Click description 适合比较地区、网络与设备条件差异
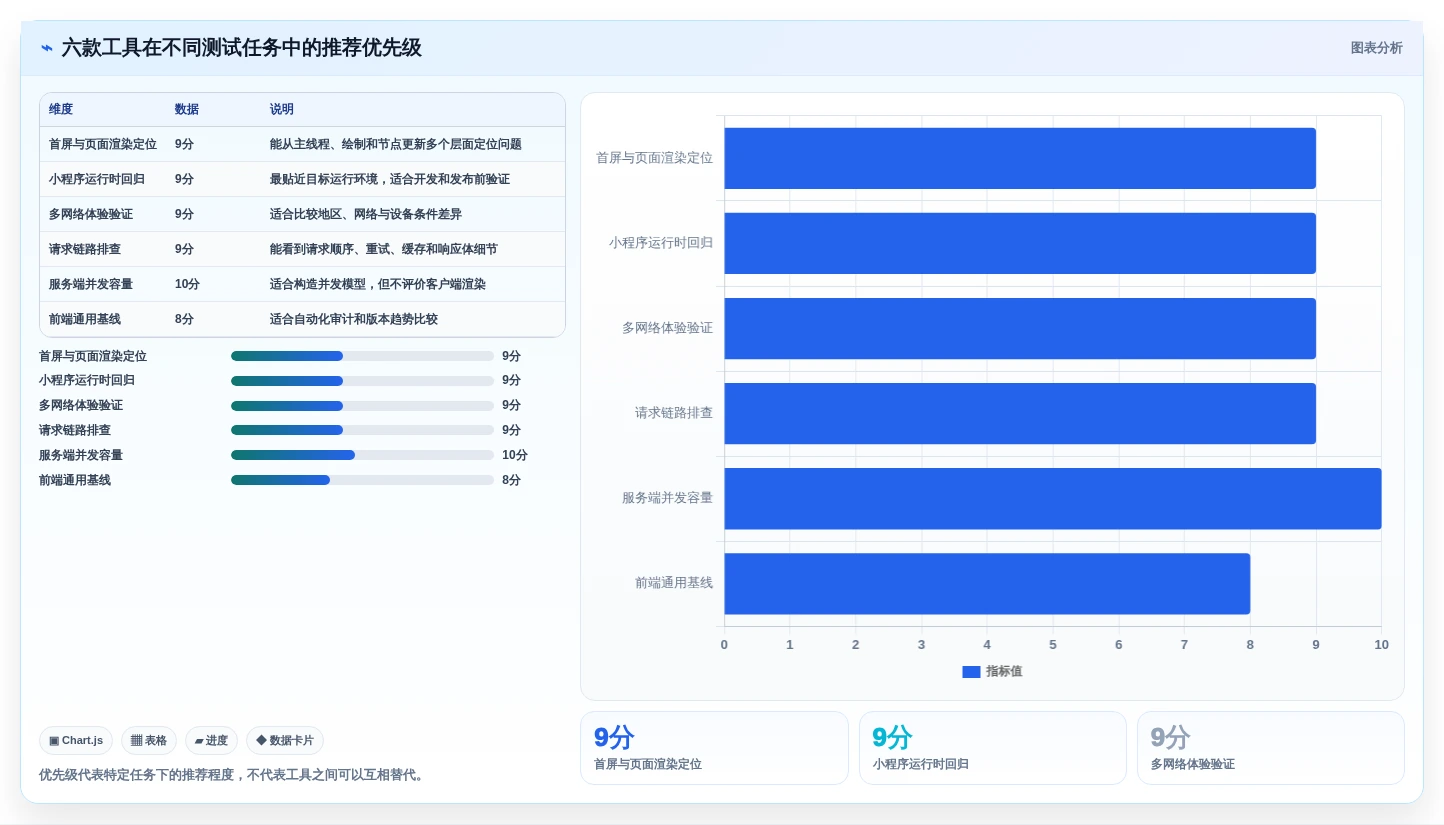The image size is (1444, 825). [x=366, y=214]
